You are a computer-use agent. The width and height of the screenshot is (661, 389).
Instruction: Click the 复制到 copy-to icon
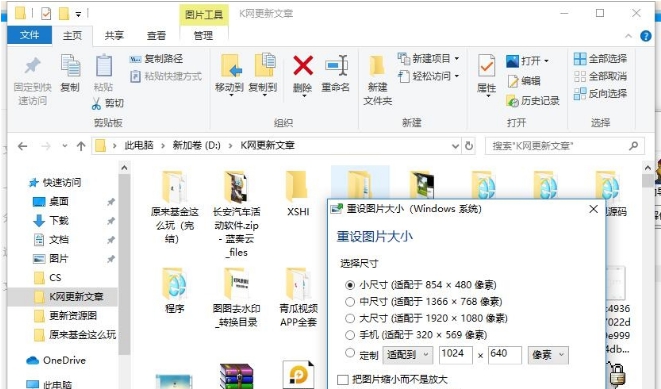click(x=264, y=66)
